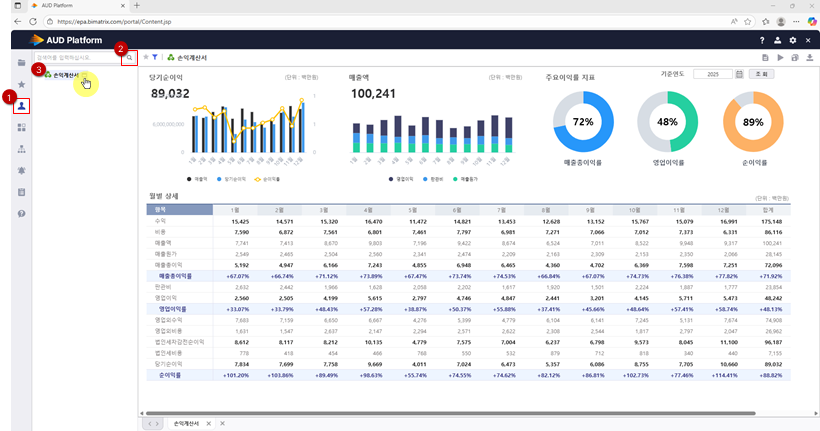Click the 조회 button

(762, 74)
